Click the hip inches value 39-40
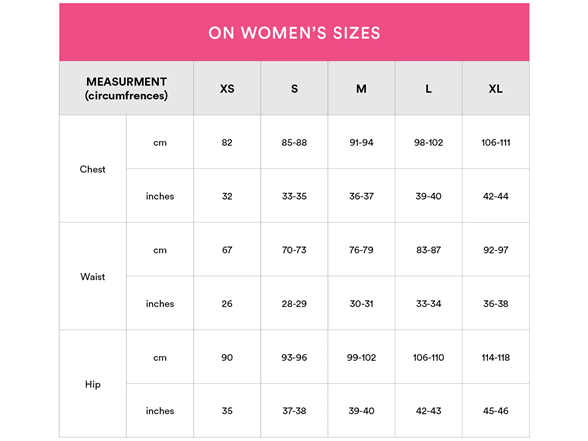Image resolution: width=588 pixels, height=441 pixels. 361,411
